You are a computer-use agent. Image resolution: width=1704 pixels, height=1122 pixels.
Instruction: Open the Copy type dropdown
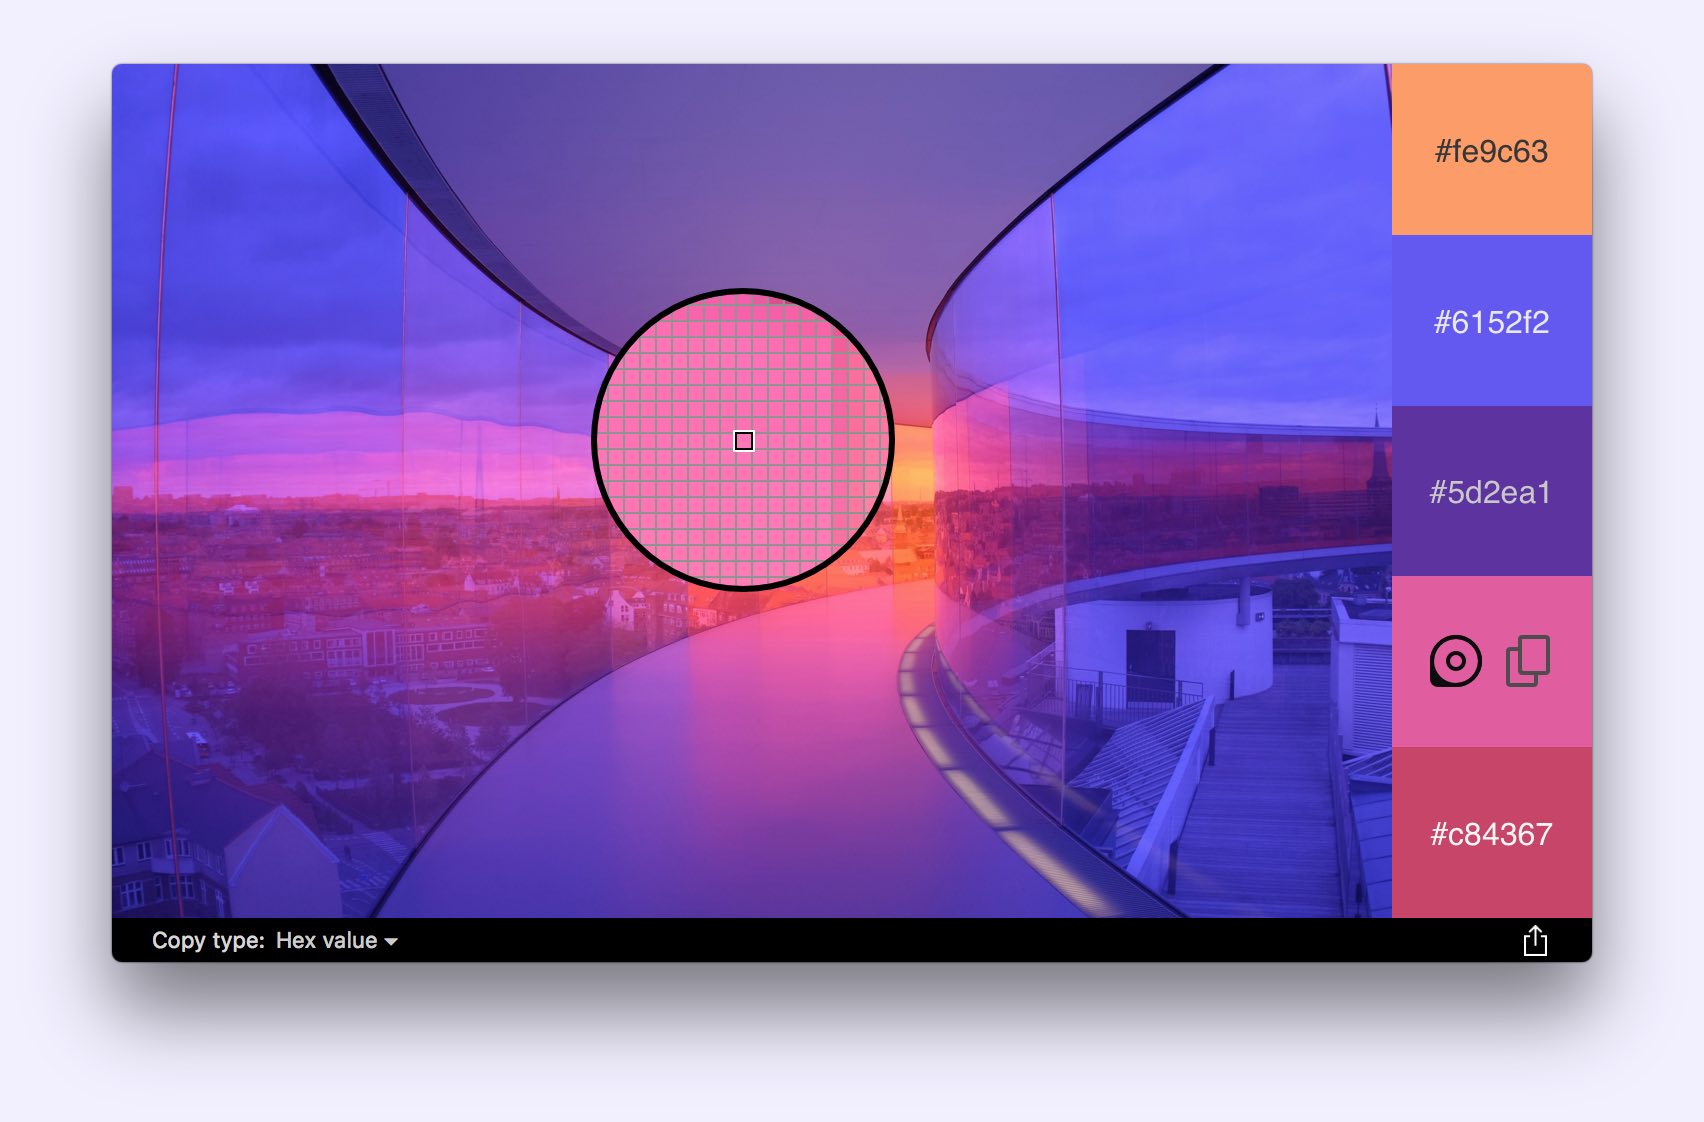click(336, 941)
